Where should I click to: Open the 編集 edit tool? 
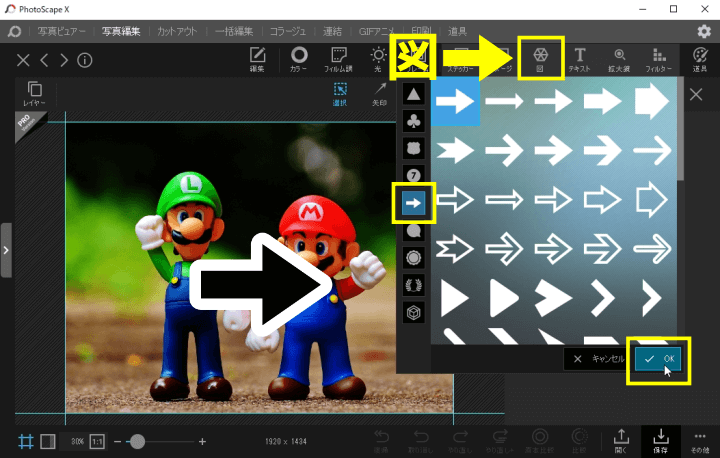[257, 59]
